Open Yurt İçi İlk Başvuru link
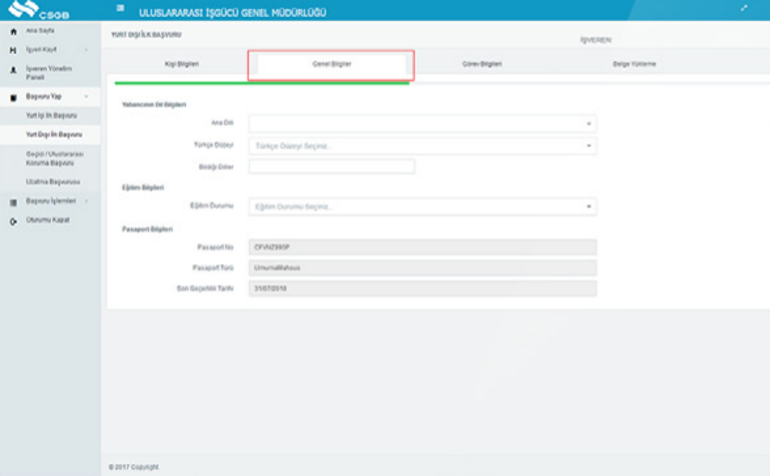The height and width of the screenshot is (476, 770). (x=51, y=115)
